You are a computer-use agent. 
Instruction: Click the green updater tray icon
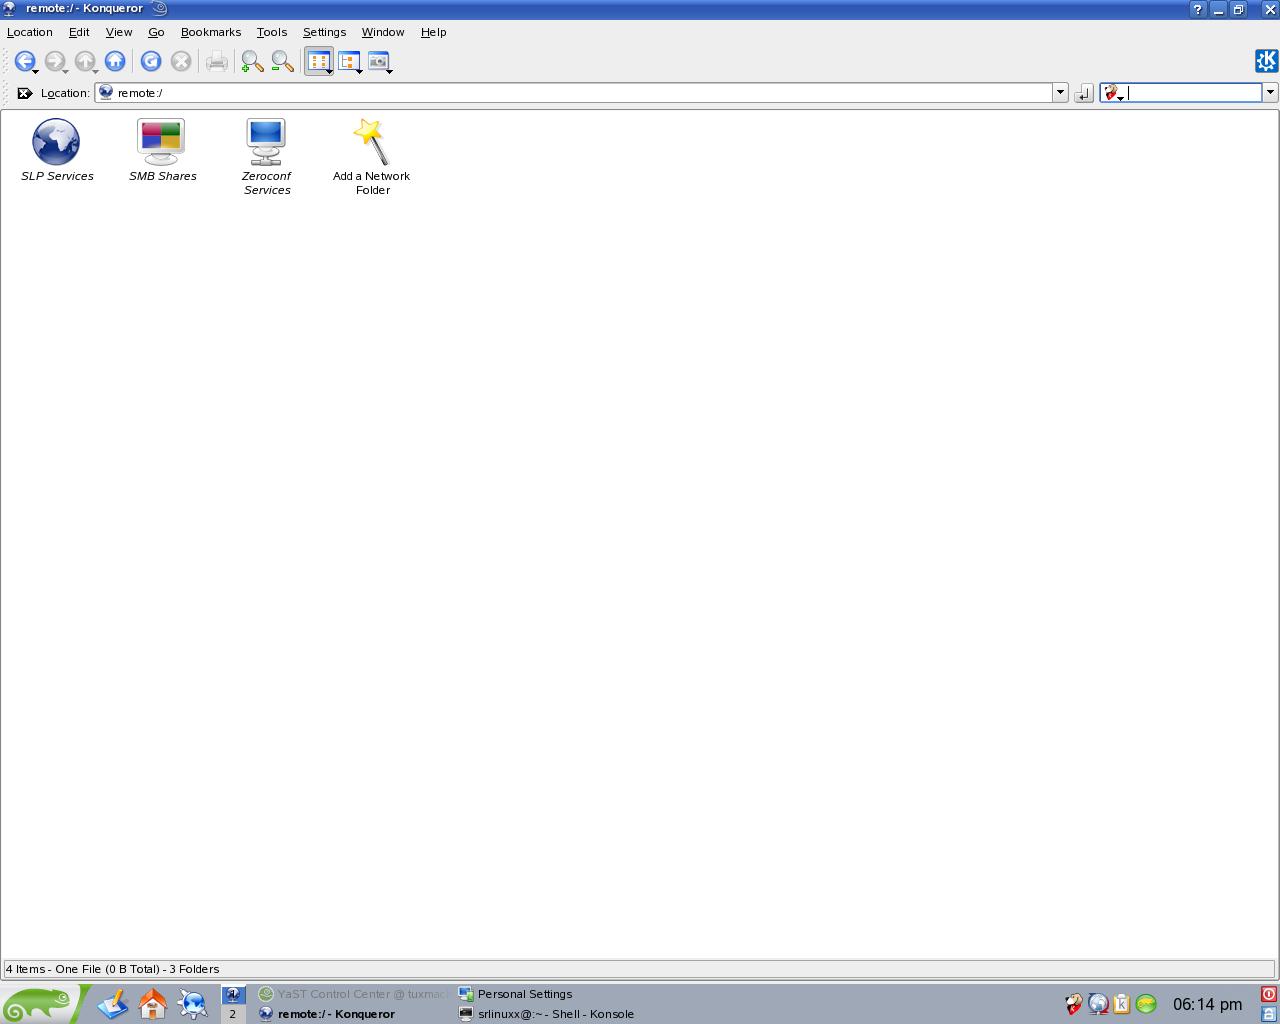1146,1004
